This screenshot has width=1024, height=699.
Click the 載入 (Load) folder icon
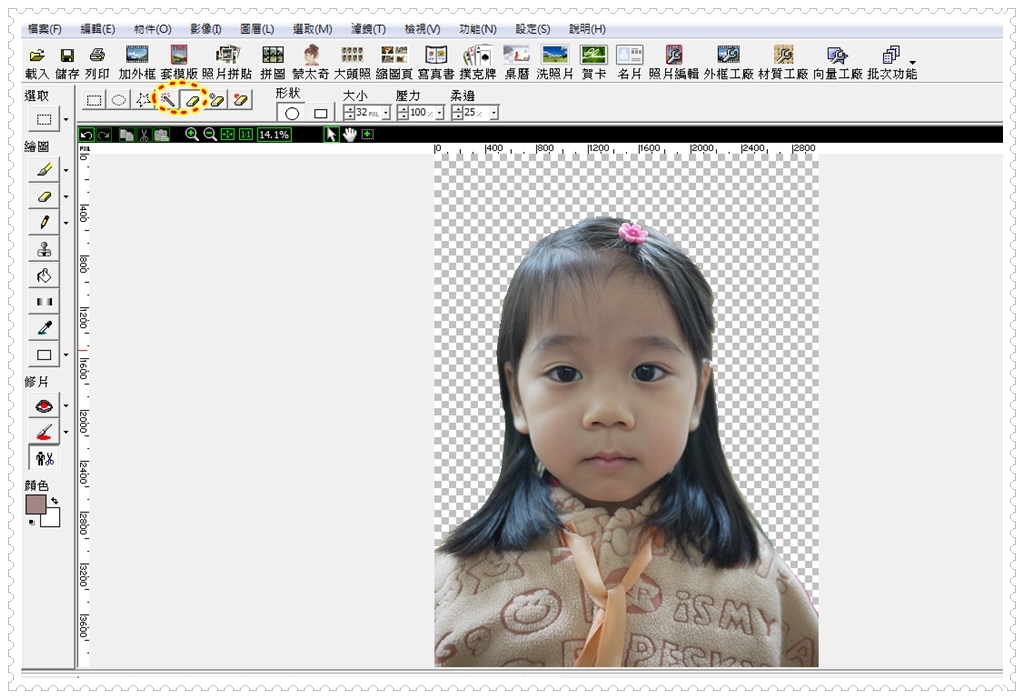tap(37, 56)
